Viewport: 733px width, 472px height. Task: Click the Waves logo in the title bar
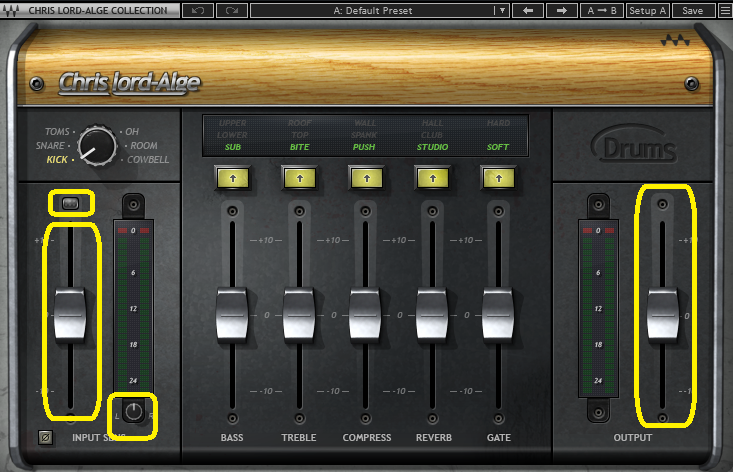click(x=10, y=10)
